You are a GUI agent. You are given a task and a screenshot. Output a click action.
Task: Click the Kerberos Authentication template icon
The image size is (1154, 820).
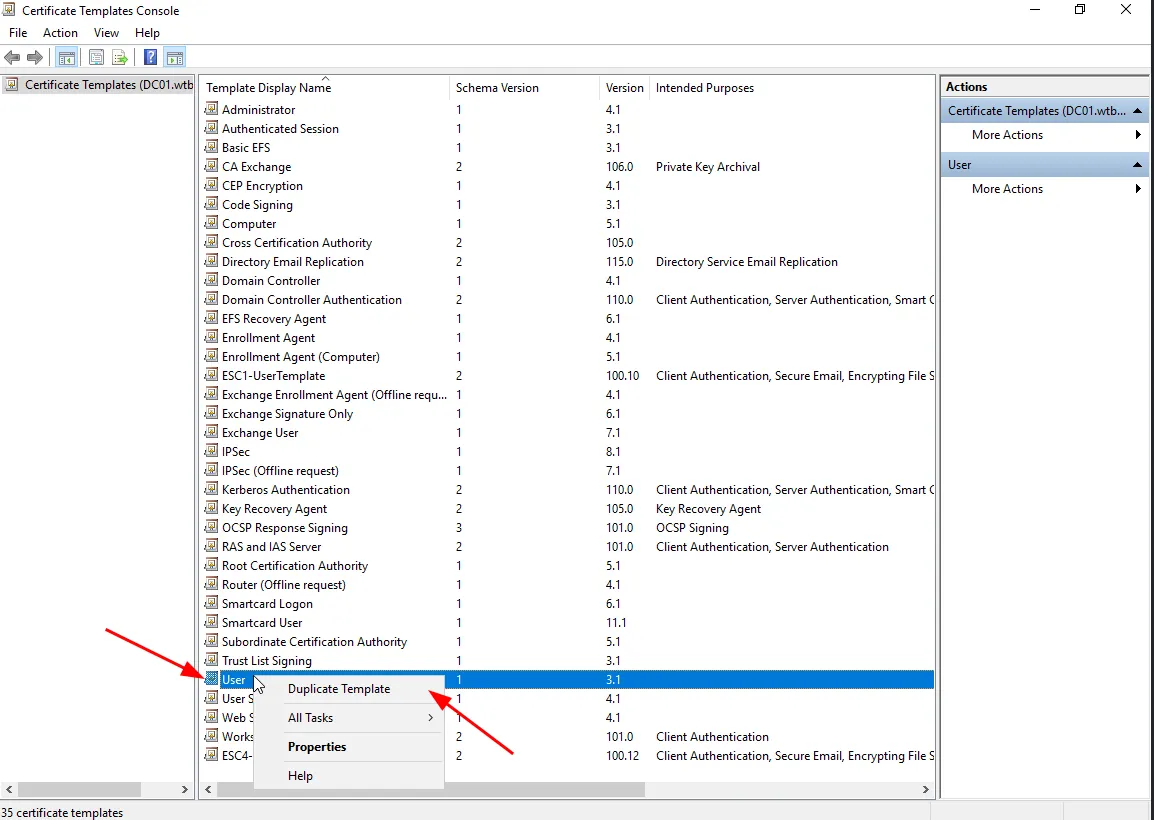point(211,489)
